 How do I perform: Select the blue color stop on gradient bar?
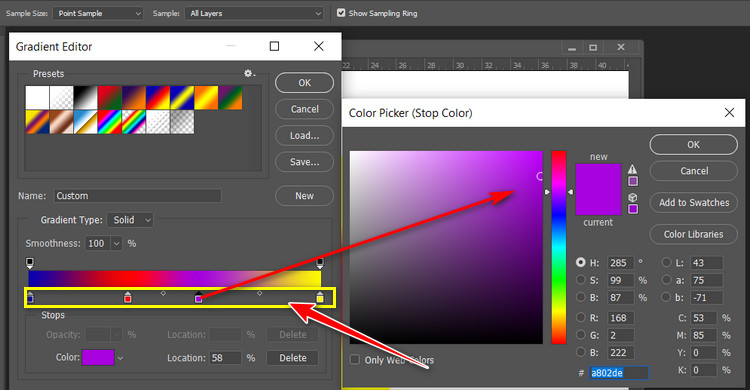pyautogui.click(x=30, y=297)
